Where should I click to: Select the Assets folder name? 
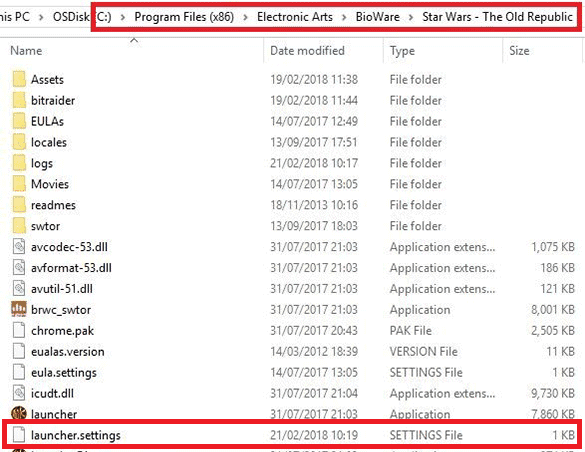click(47, 79)
